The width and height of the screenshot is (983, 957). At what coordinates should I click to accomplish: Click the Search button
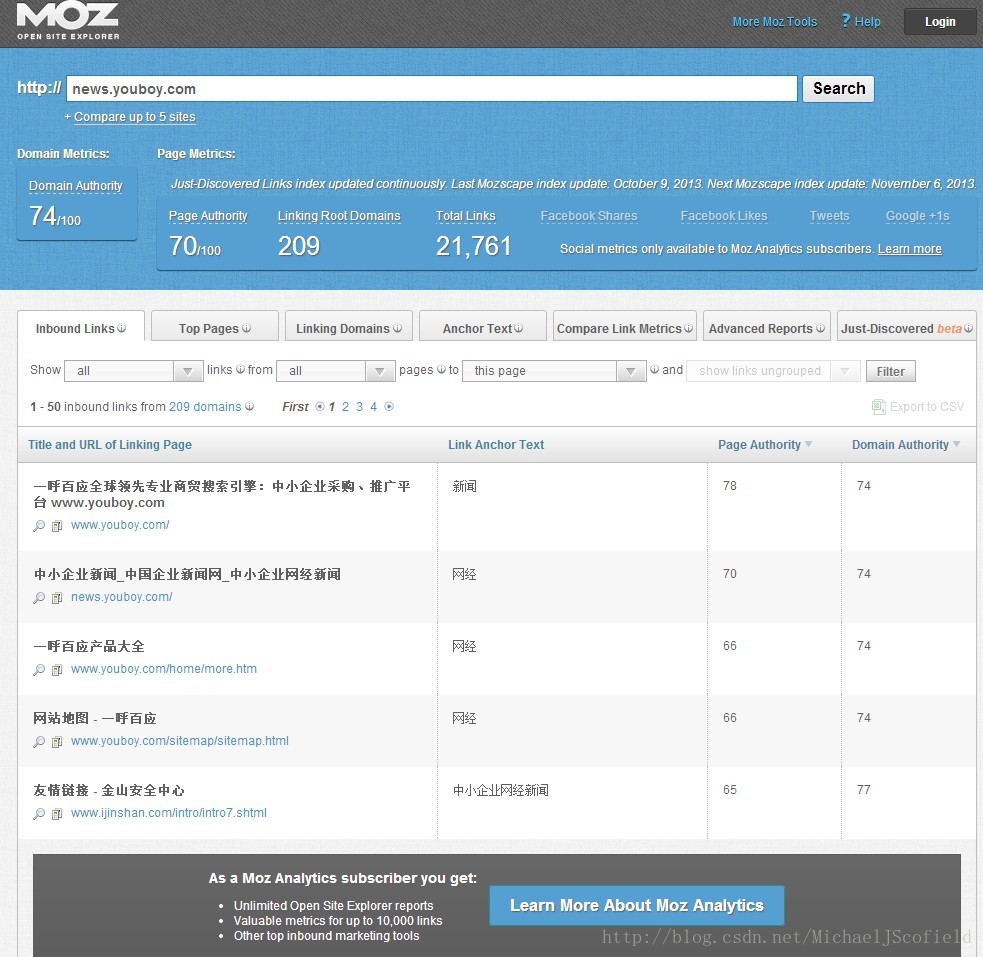click(838, 88)
